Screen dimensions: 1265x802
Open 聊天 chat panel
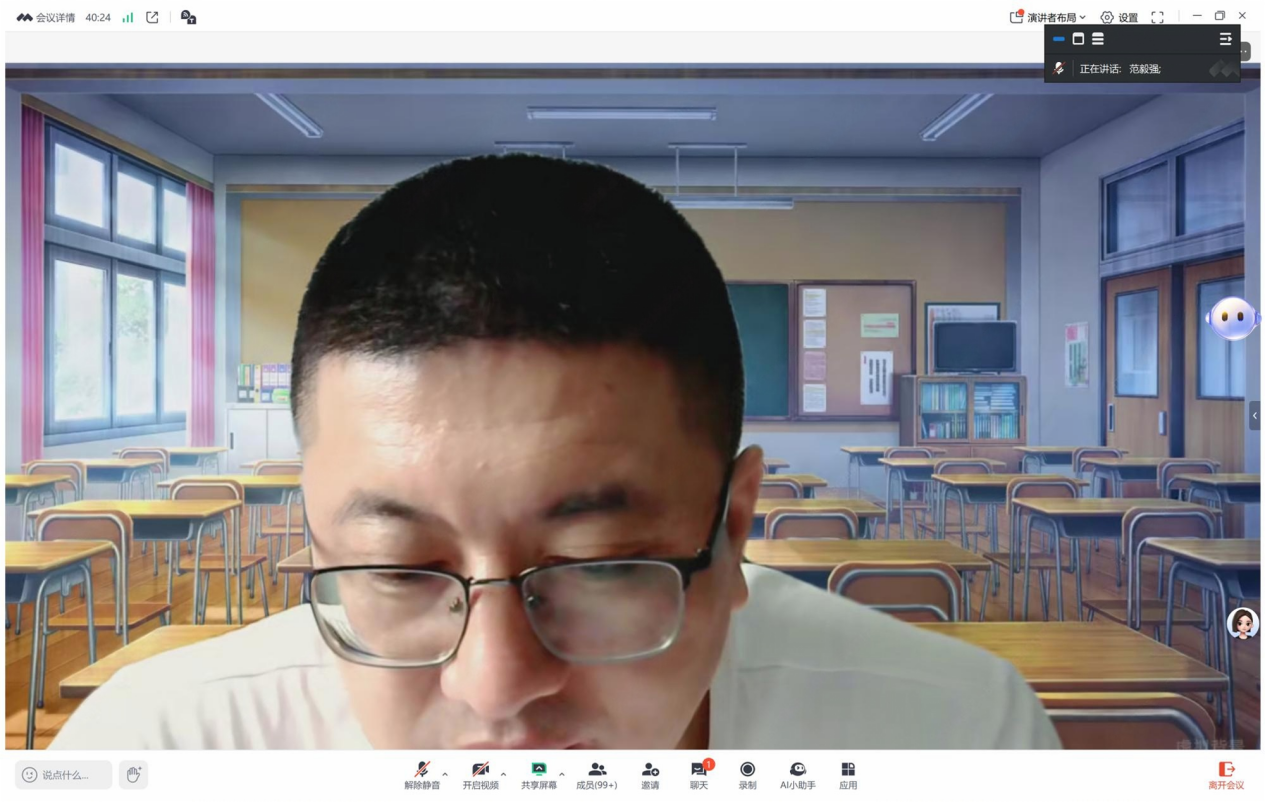coord(699,775)
